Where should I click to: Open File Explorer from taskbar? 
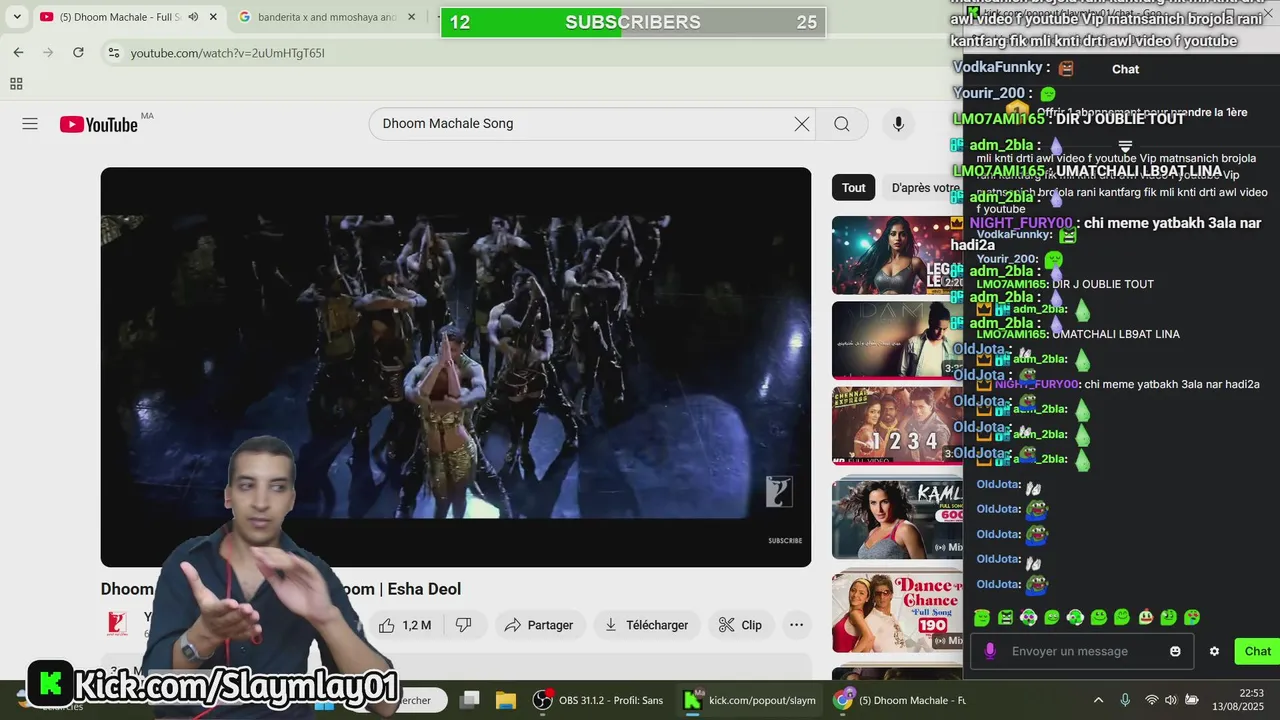point(506,700)
